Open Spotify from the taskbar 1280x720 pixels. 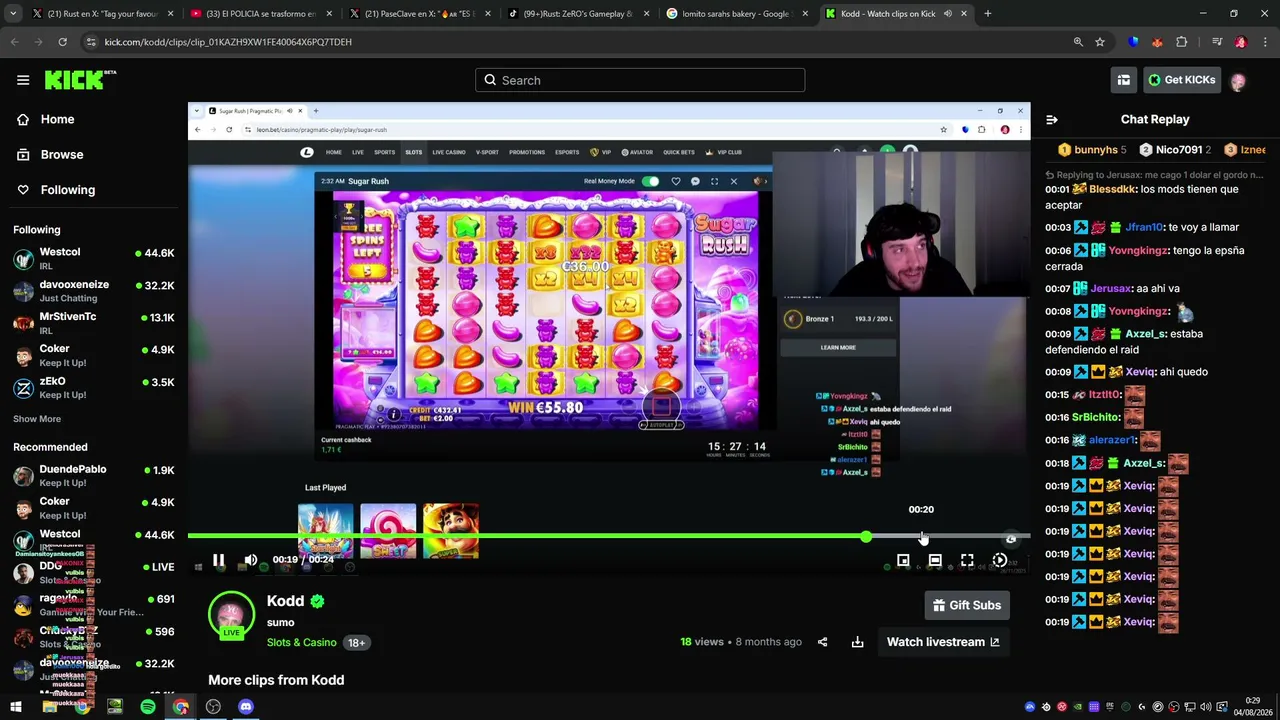[148, 707]
